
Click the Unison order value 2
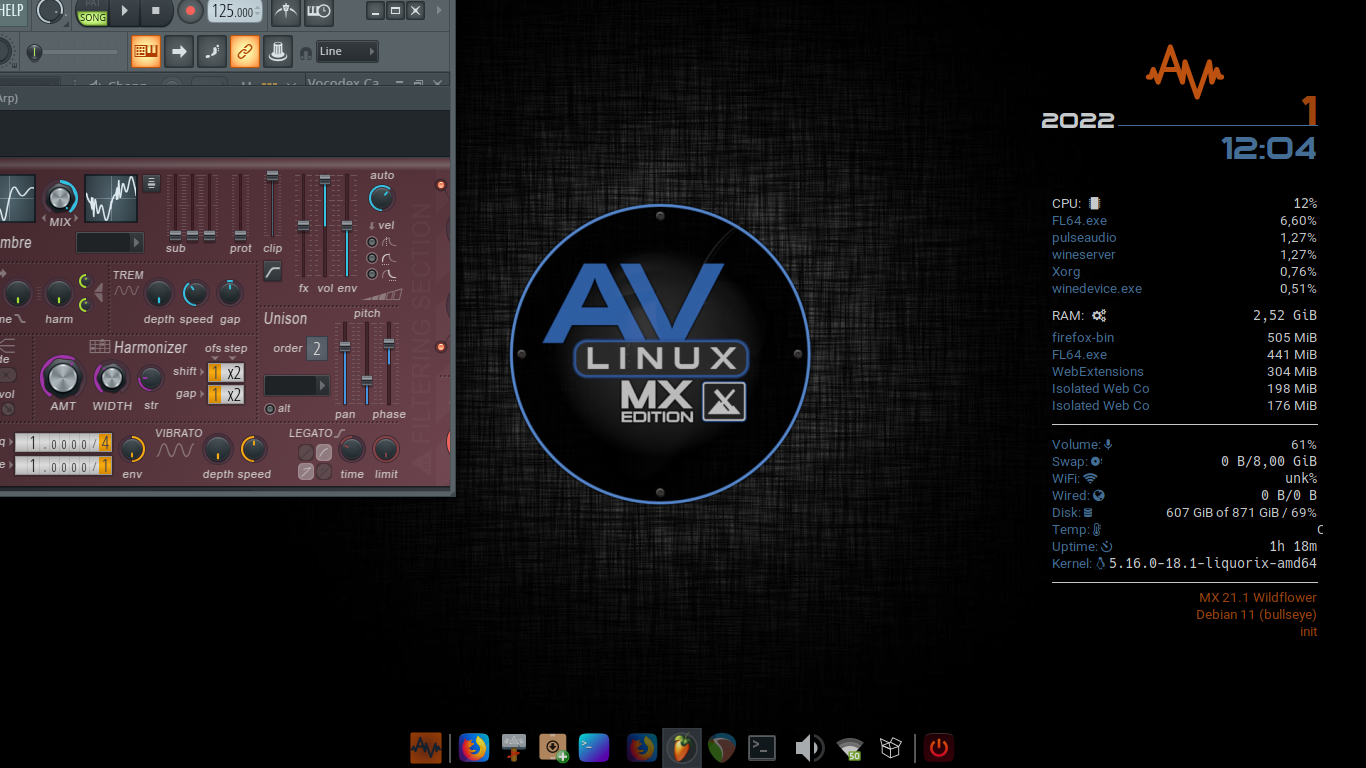317,349
